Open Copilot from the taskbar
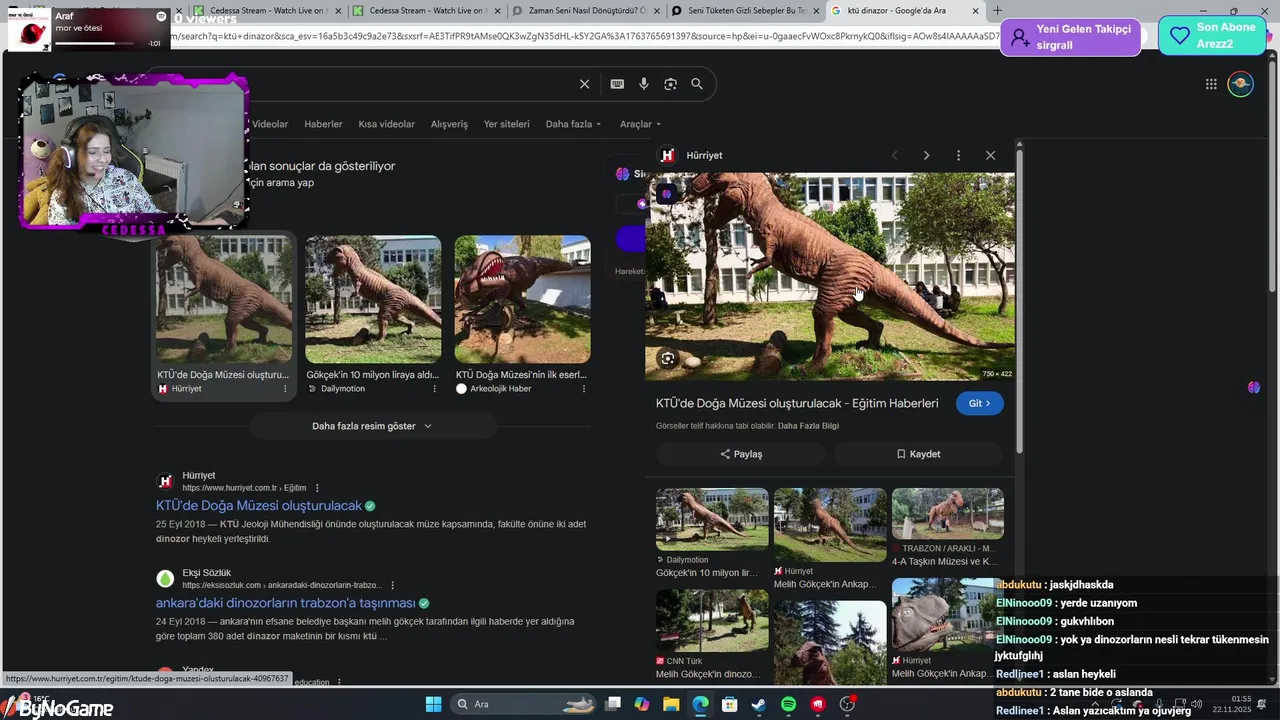This screenshot has width=1280, height=720. 641,704
